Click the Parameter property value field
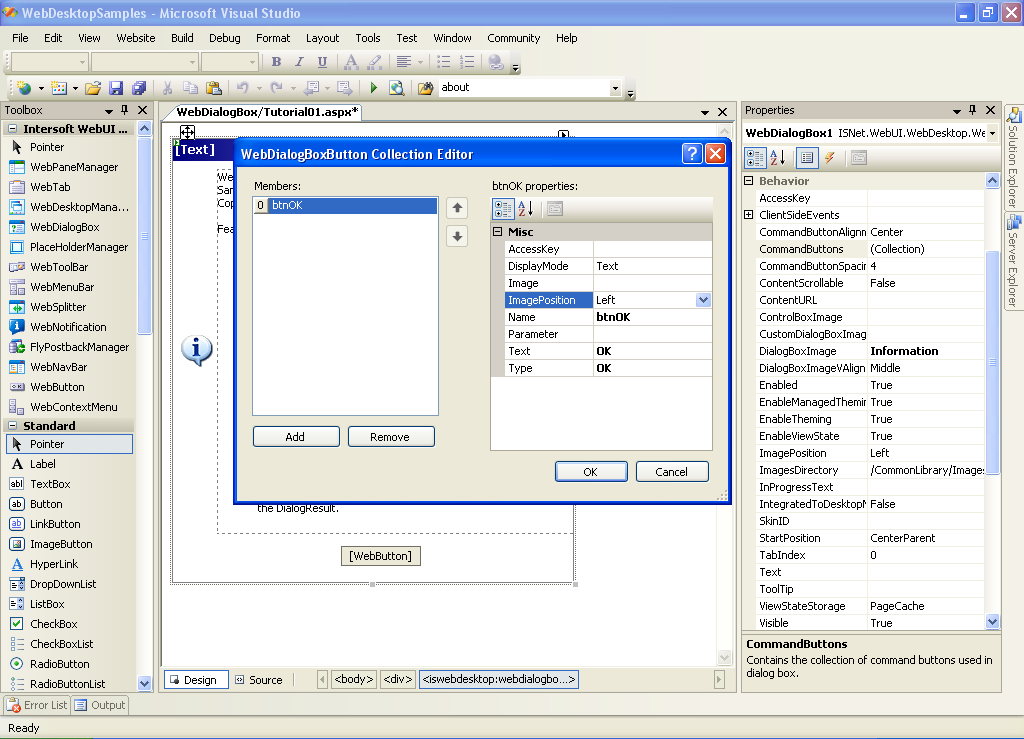Screen dimensions: 1024x739 [x=652, y=334]
